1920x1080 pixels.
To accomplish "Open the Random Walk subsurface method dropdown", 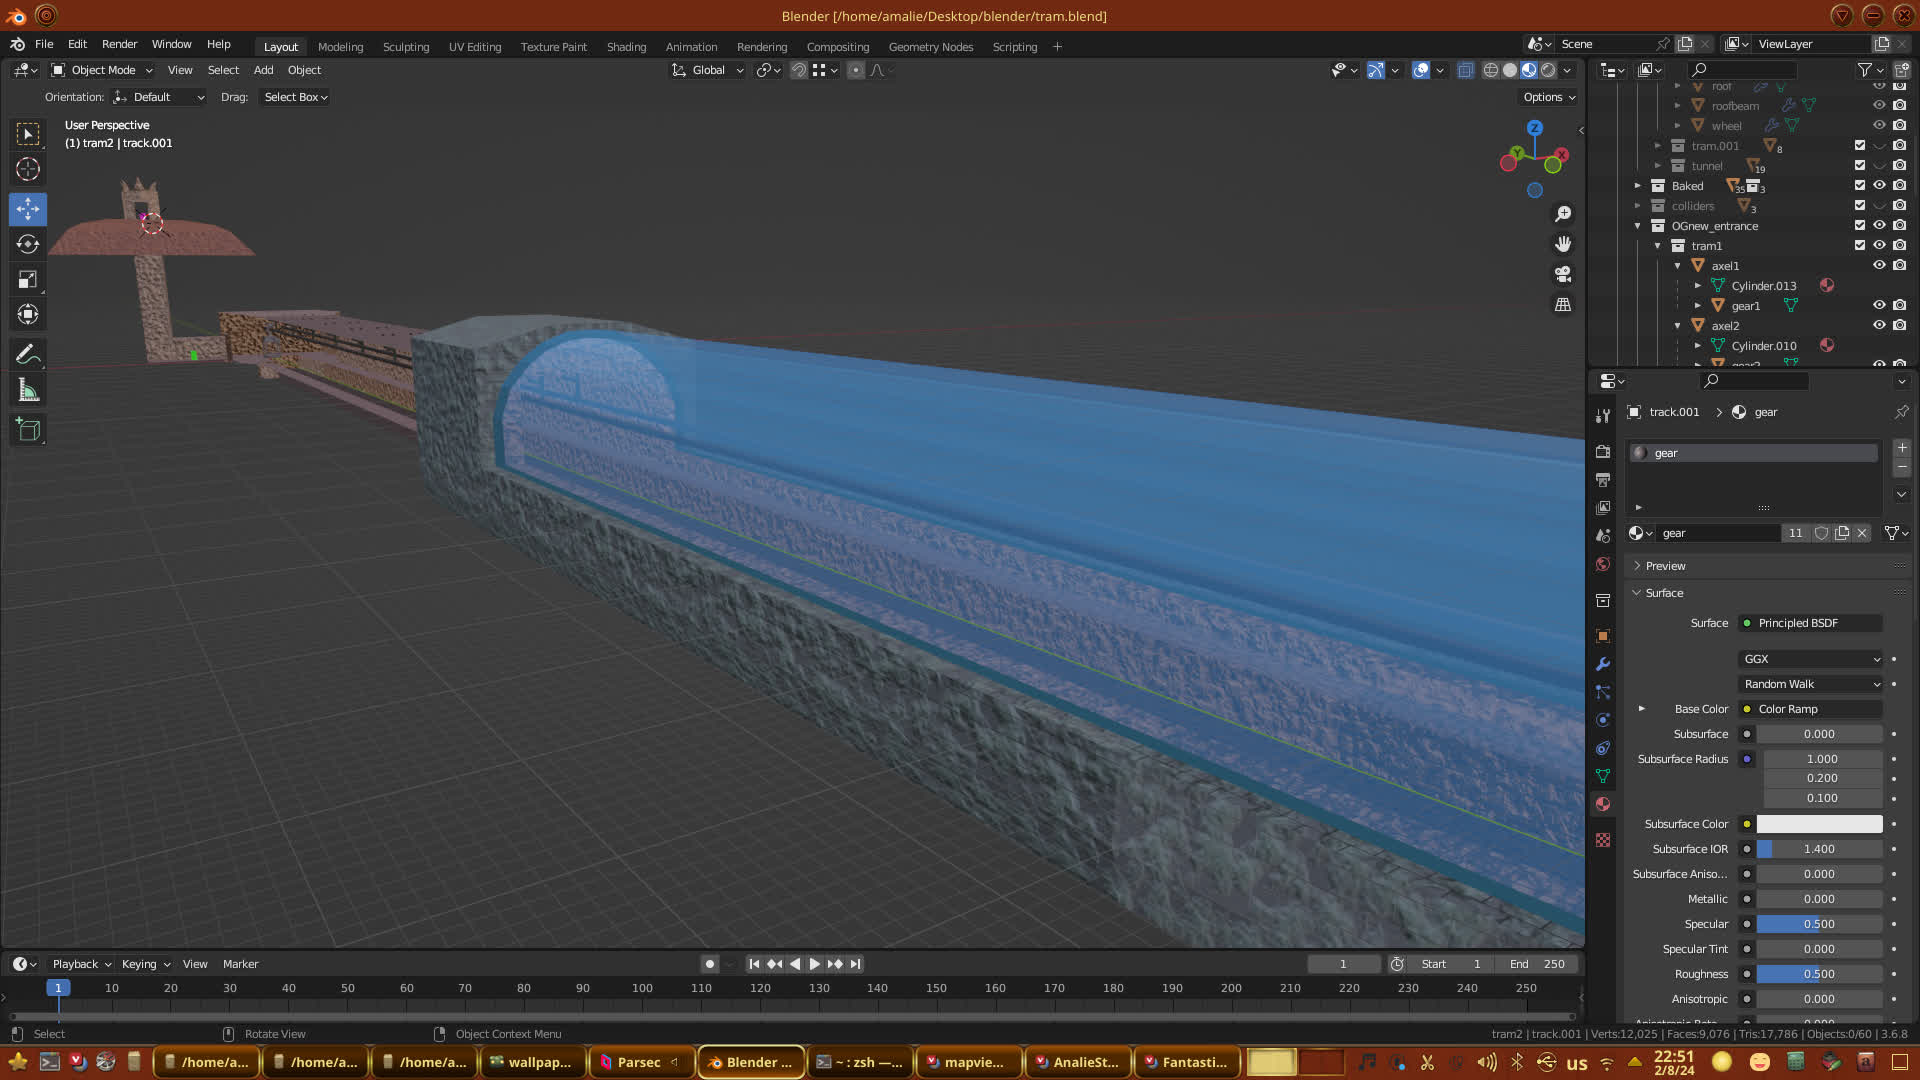I will pyautogui.click(x=1811, y=684).
